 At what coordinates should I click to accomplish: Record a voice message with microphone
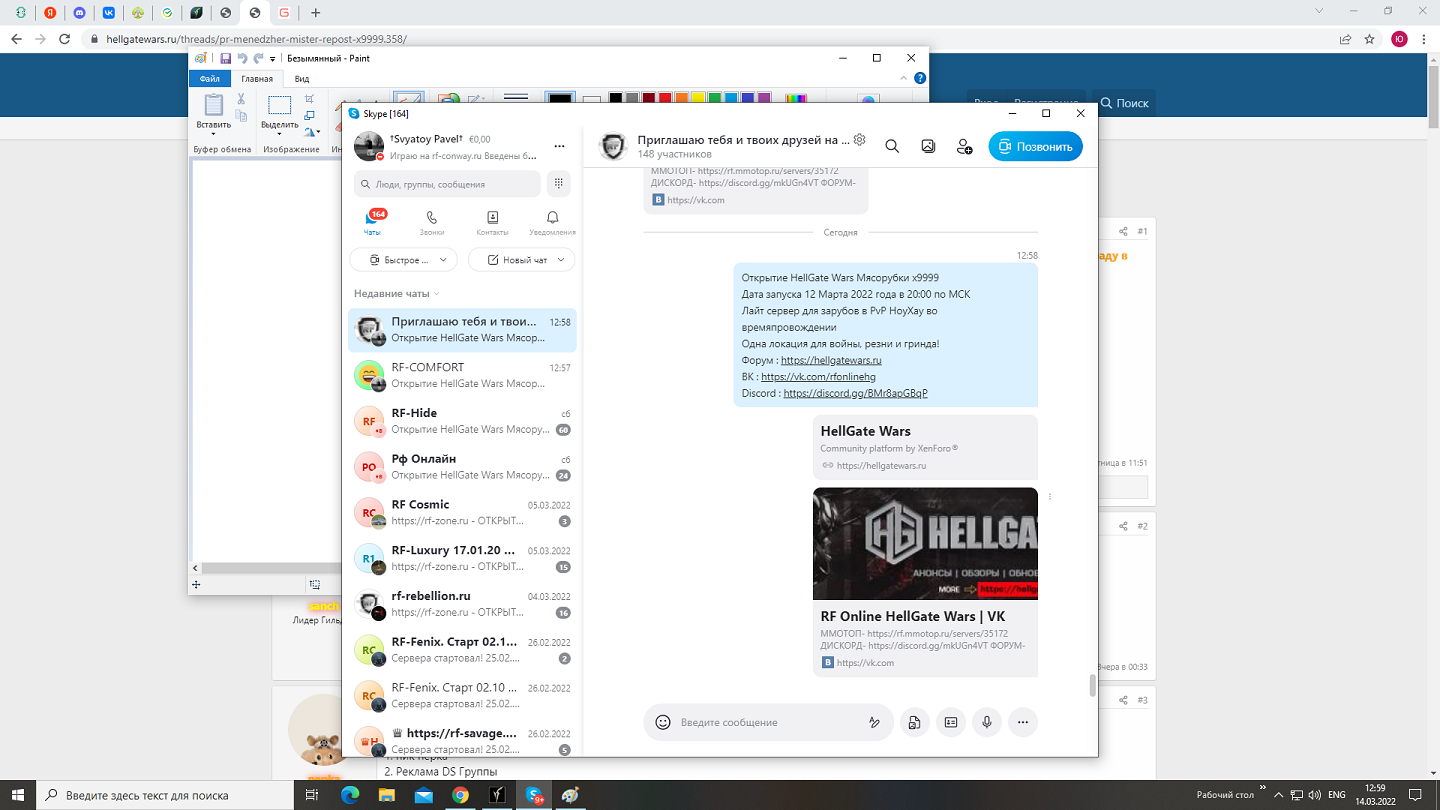pos(986,722)
